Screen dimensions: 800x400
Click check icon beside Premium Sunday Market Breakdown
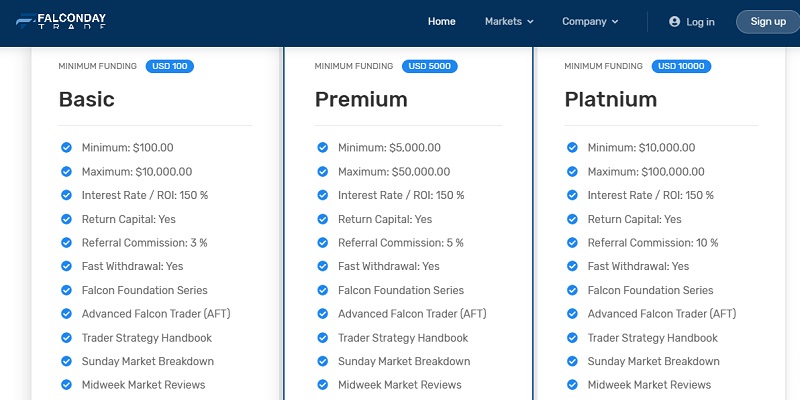pyautogui.click(x=322, y=361)
